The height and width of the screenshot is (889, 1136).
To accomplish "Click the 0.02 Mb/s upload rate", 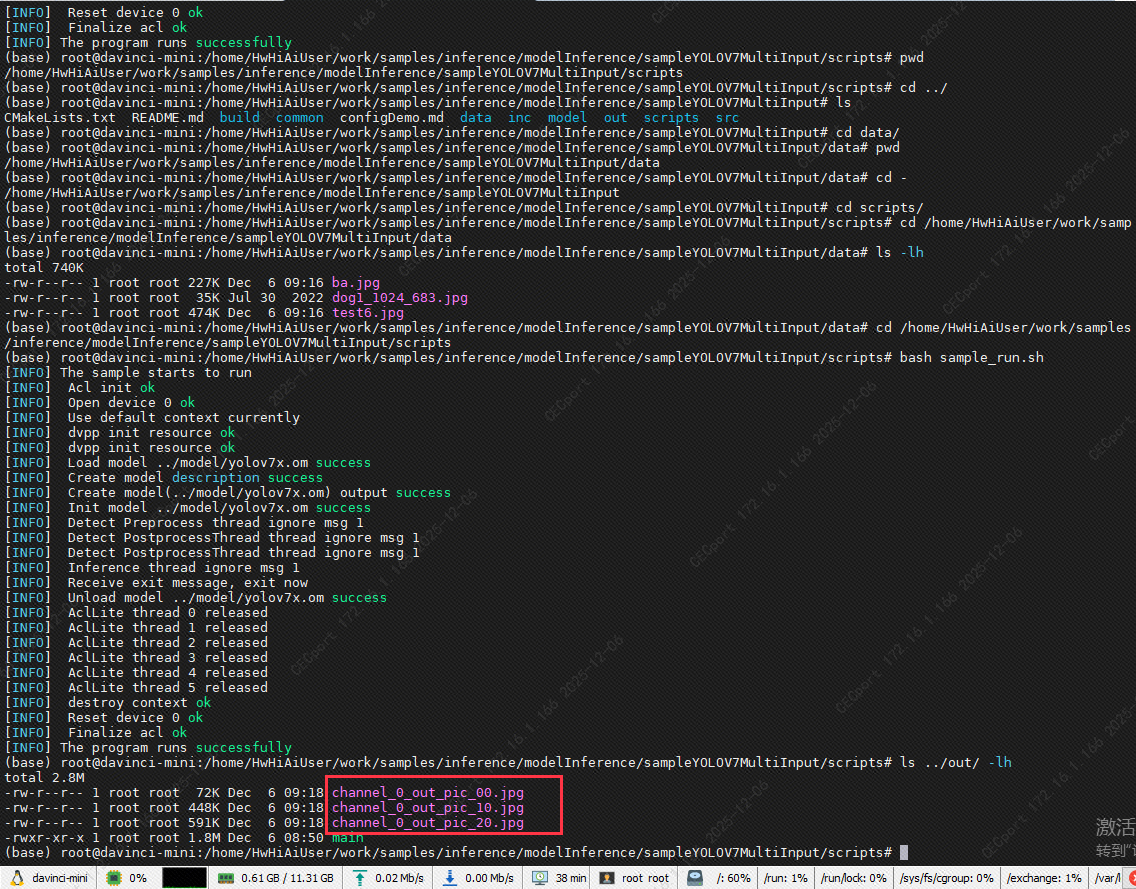I will click(x=399, y=878).
